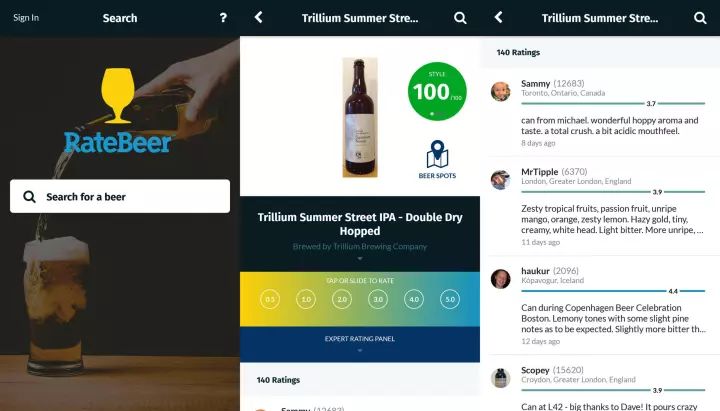Open the Beer Spots map icon
The image size is (720, 411).
[x=437, y=159]
